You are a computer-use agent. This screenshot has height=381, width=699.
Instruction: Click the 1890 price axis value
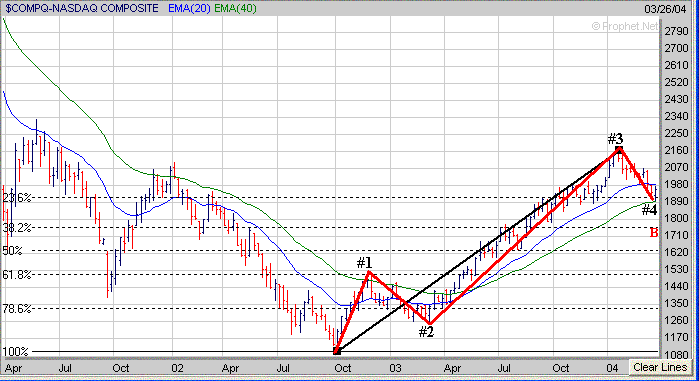676,201
